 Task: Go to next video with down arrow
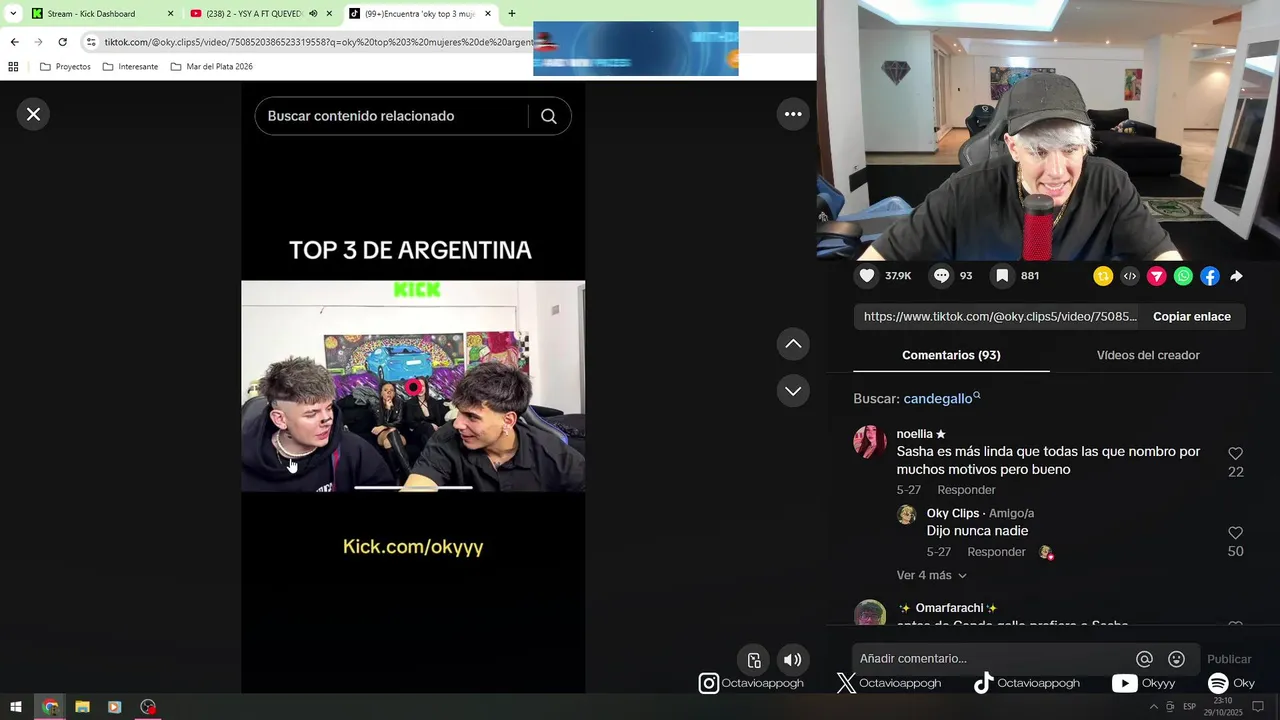(x=793, y=391)
